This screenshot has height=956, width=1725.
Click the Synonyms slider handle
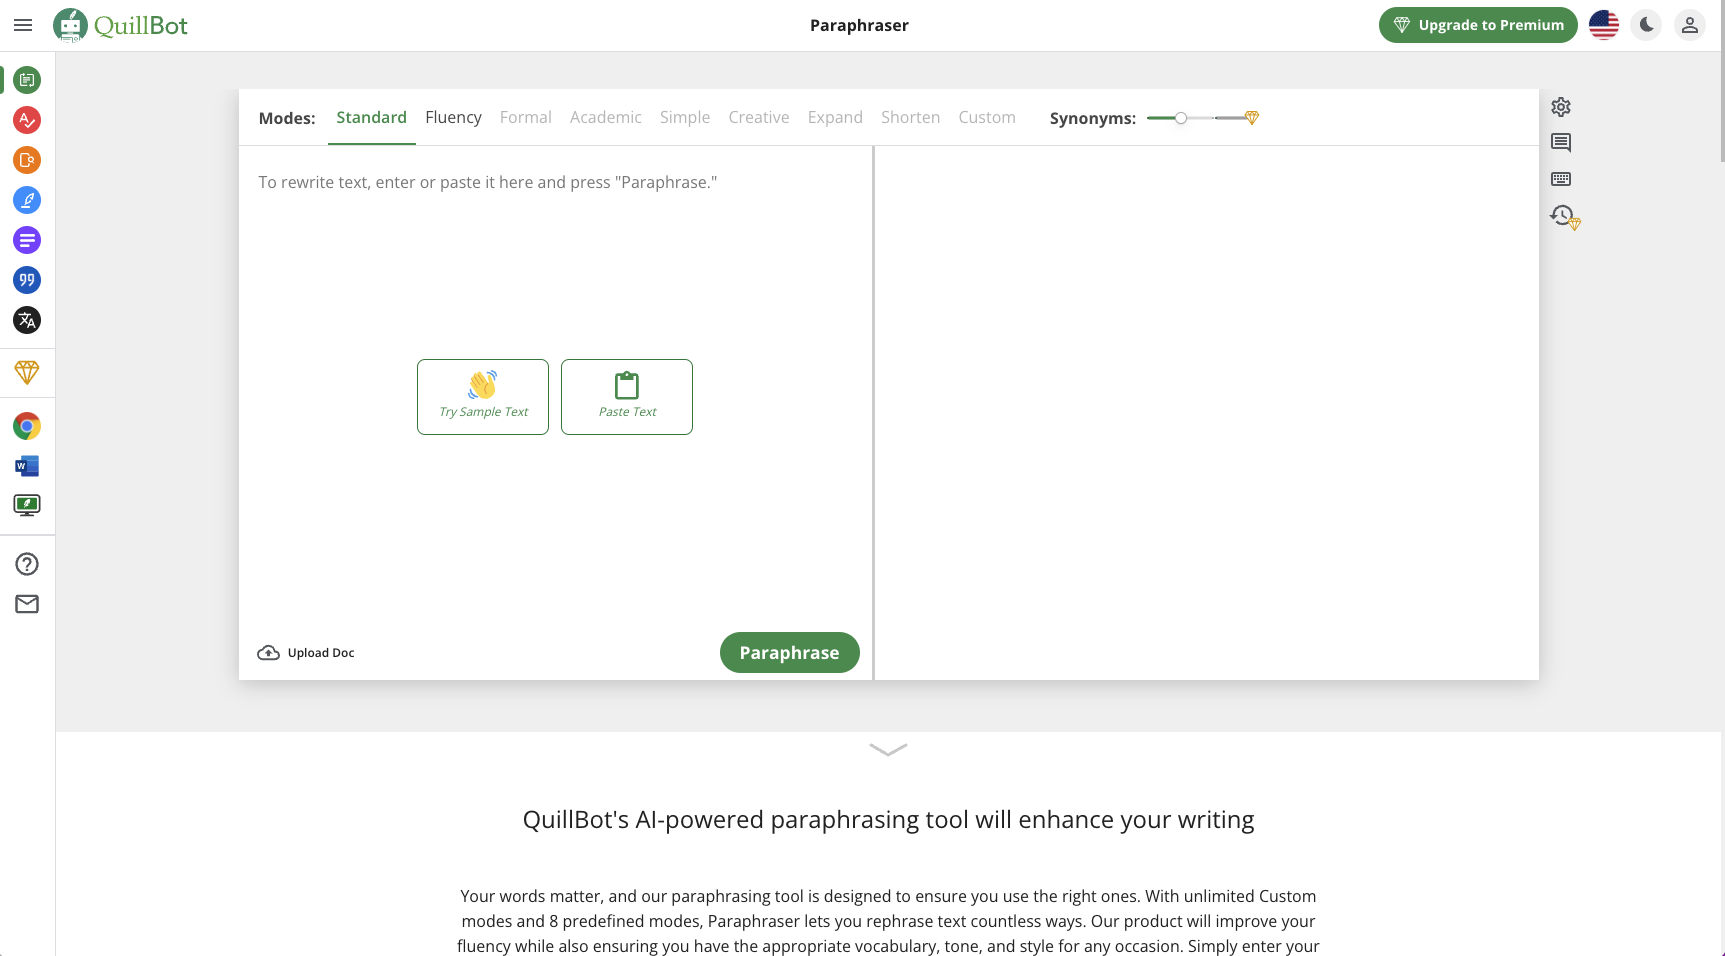coord(1181,118)
